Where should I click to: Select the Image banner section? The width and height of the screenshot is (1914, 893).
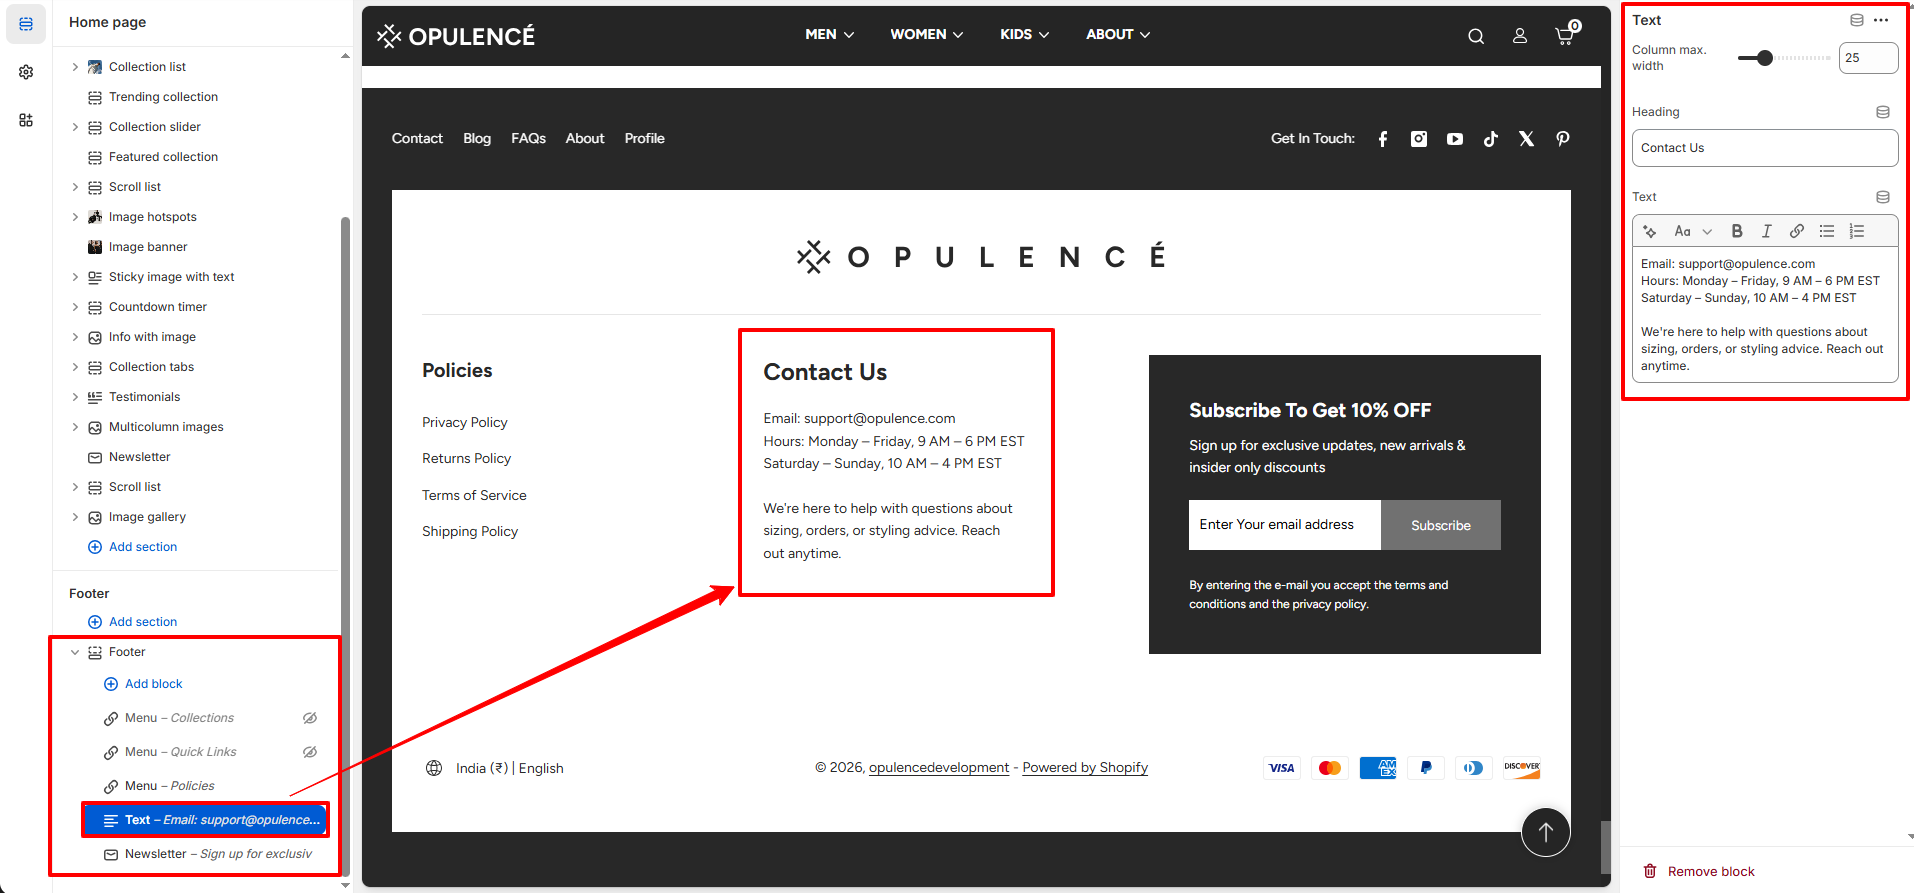[148, 247]
